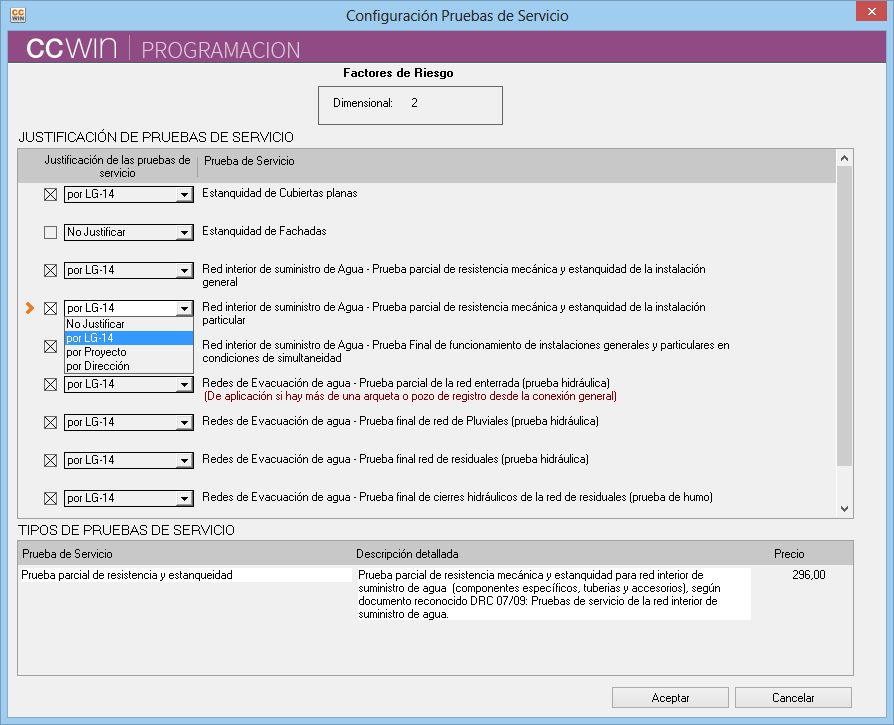Enable the Estanquidad de Fachadas checkbox

click(50, 233)
